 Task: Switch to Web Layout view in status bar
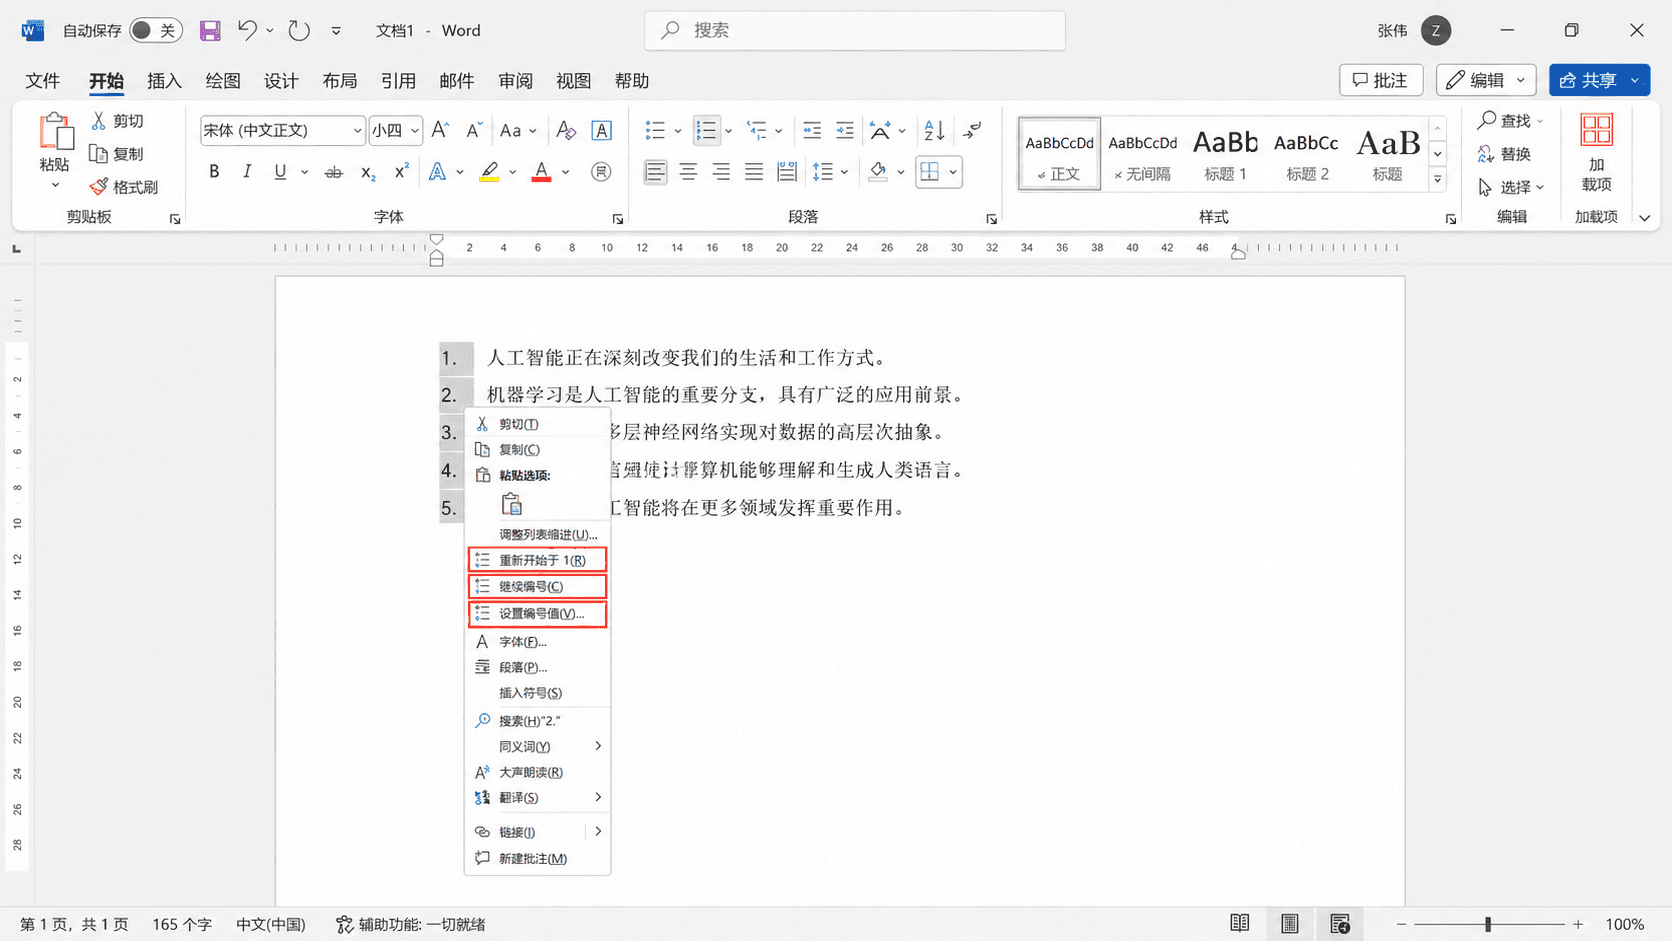[x=1340, y=923]
